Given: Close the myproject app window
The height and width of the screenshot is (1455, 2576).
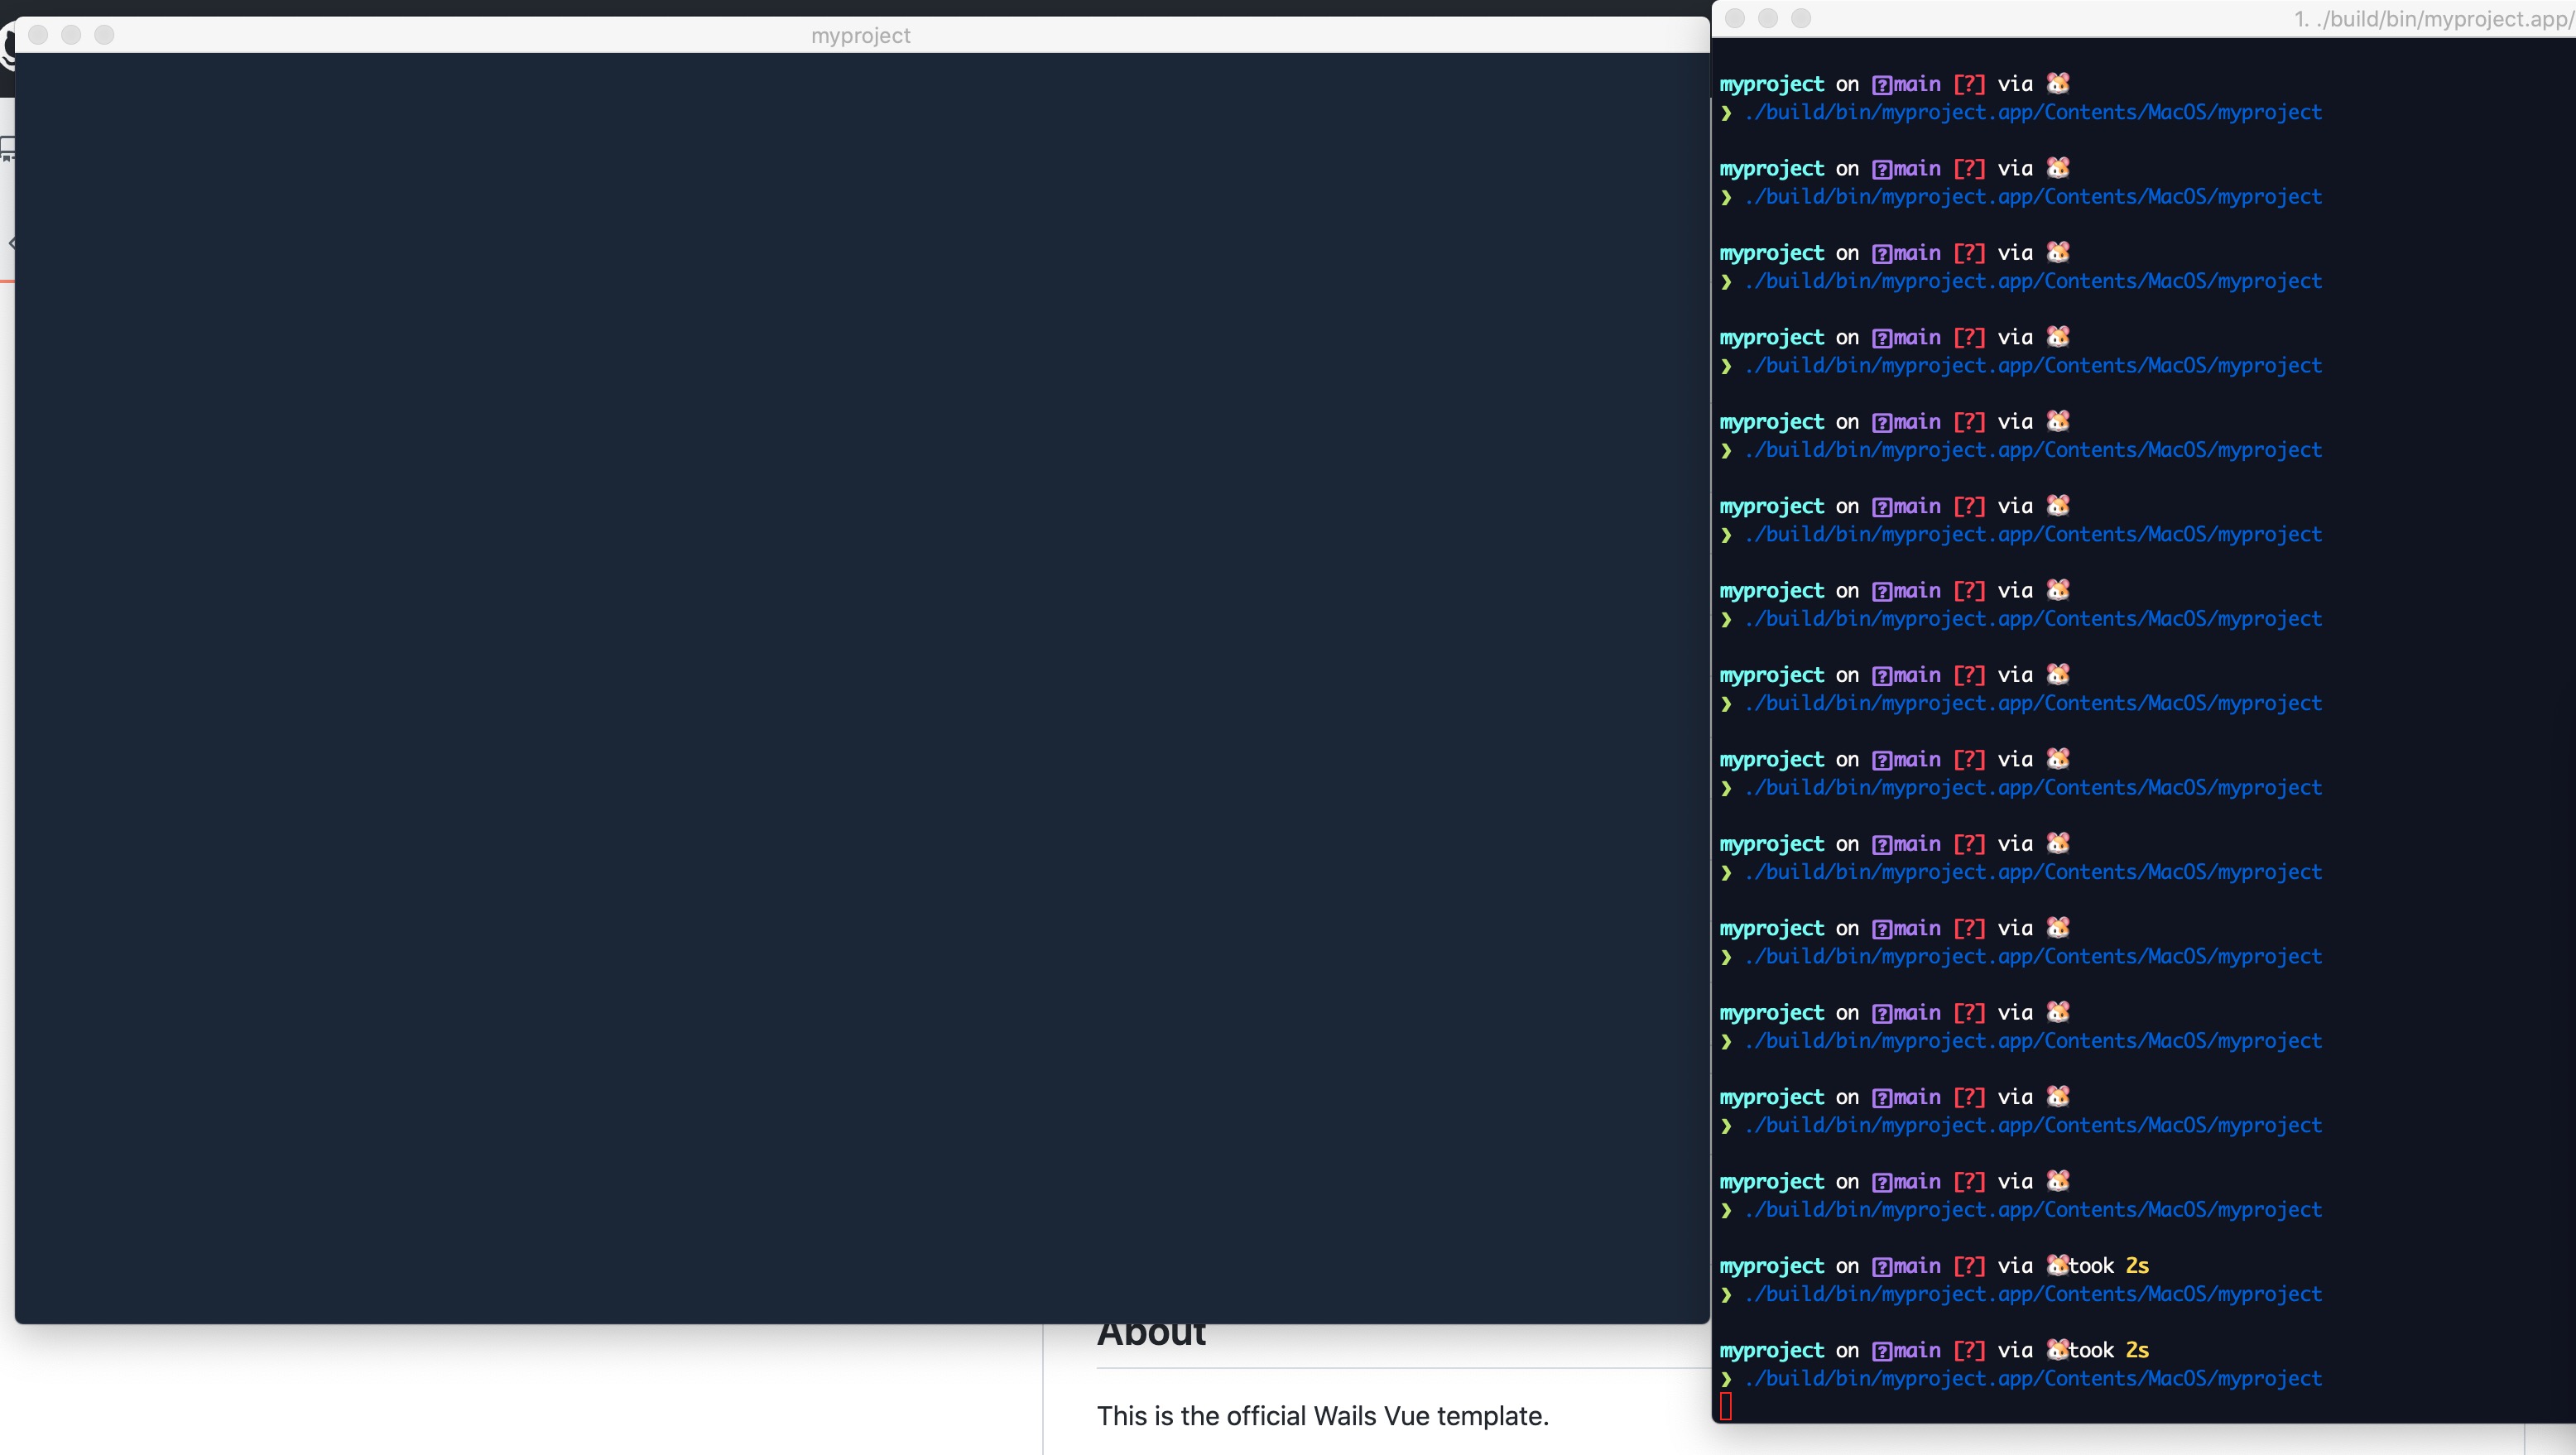Looking at the screenshot, I should click(39, 35).
